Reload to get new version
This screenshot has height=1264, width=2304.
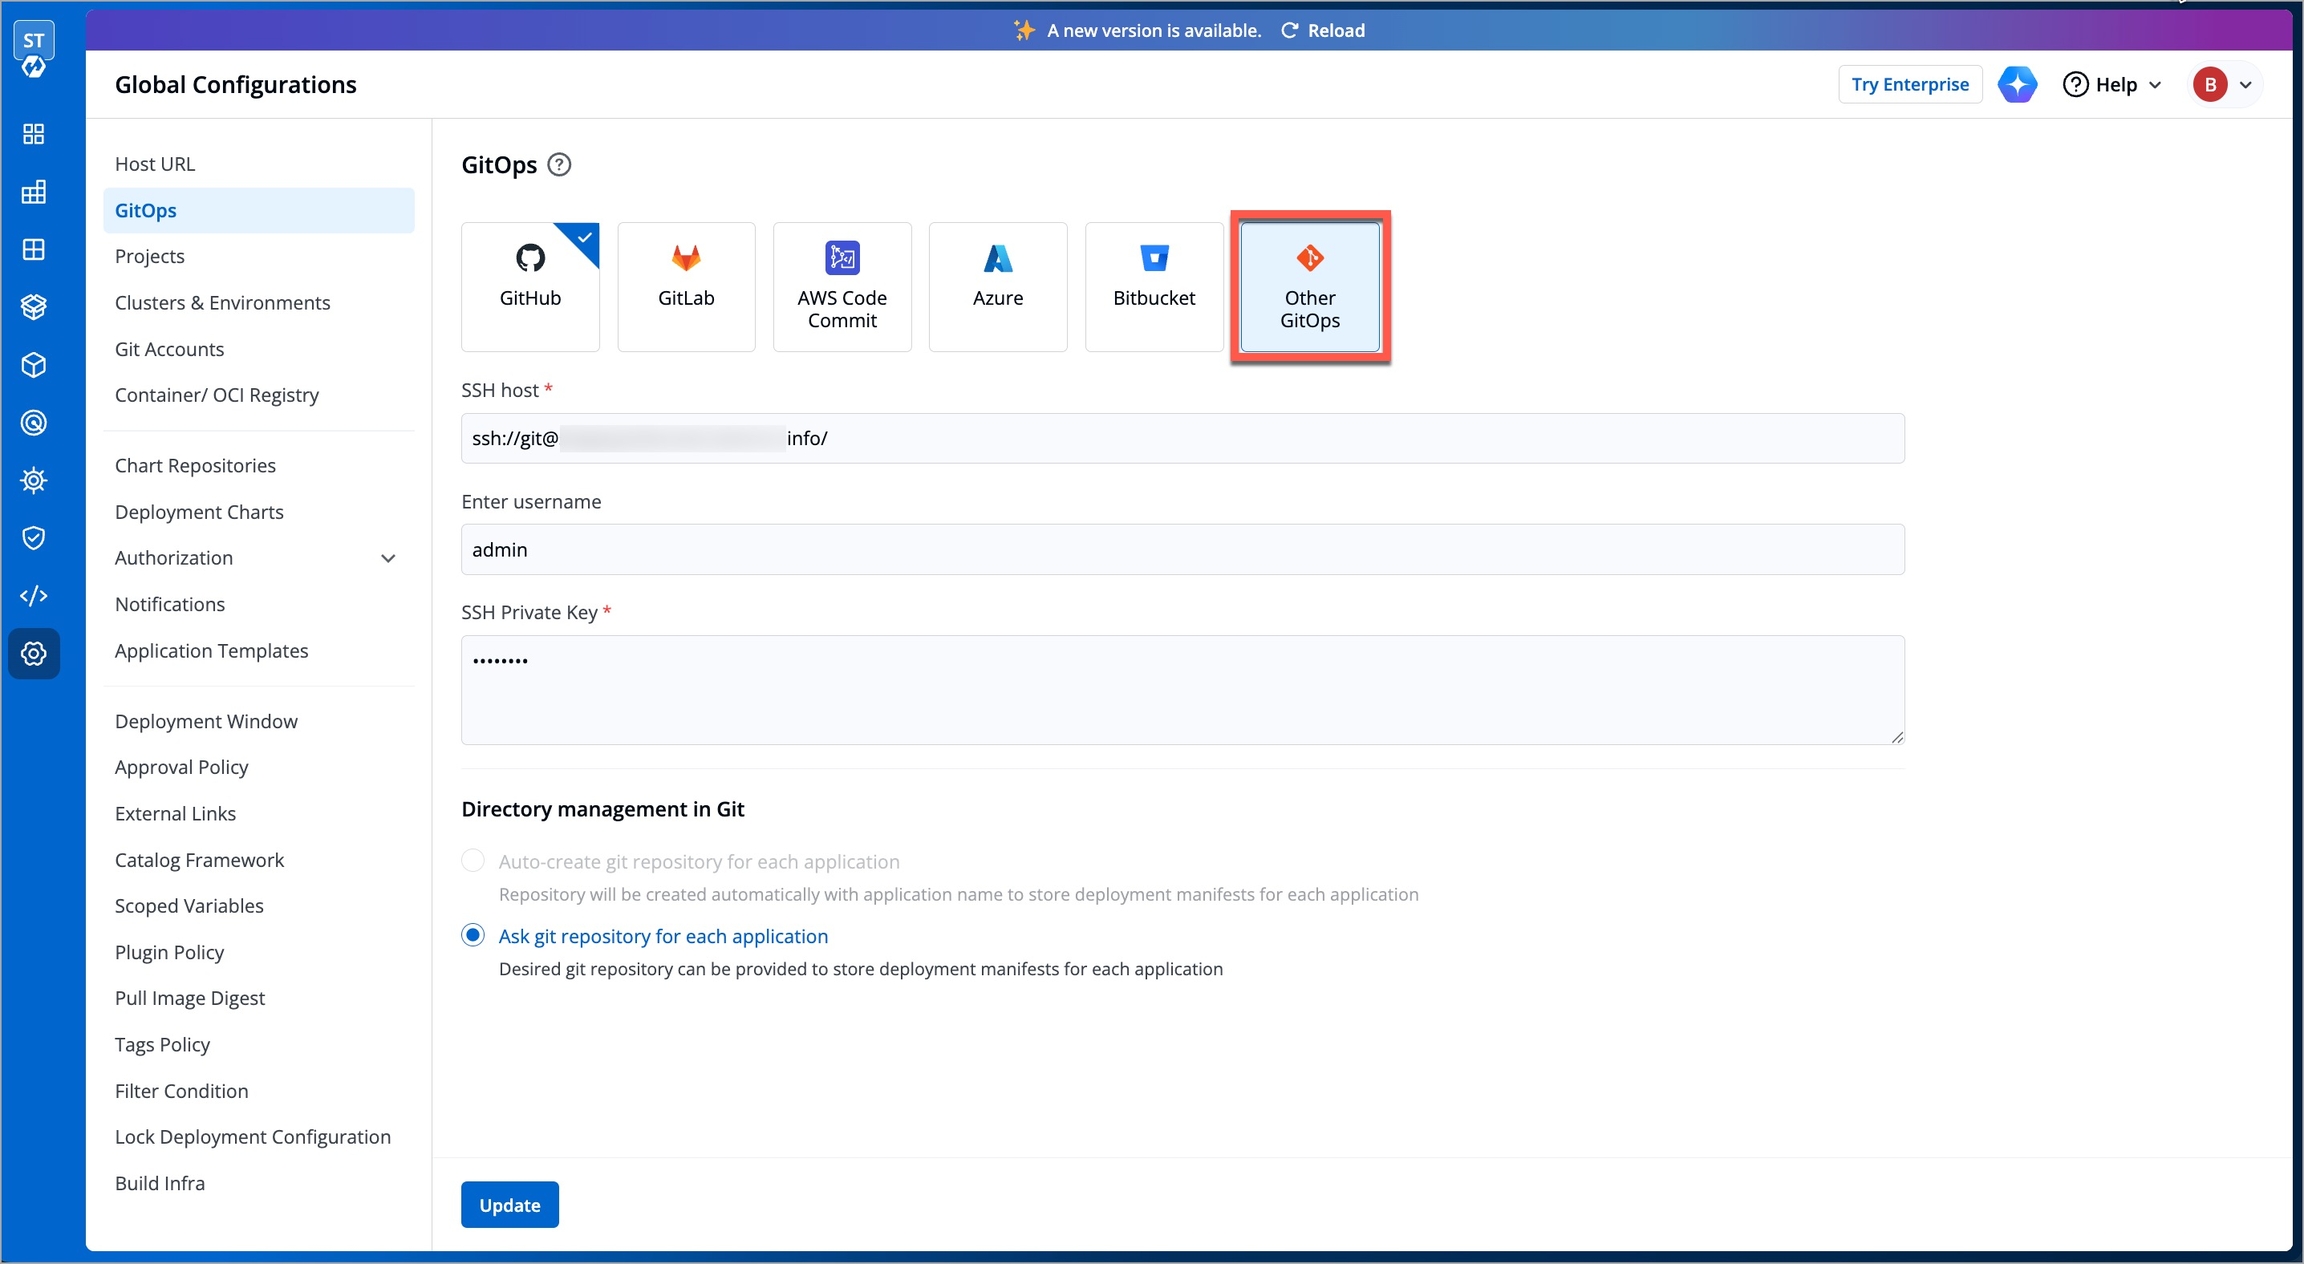pos(1323,31)
